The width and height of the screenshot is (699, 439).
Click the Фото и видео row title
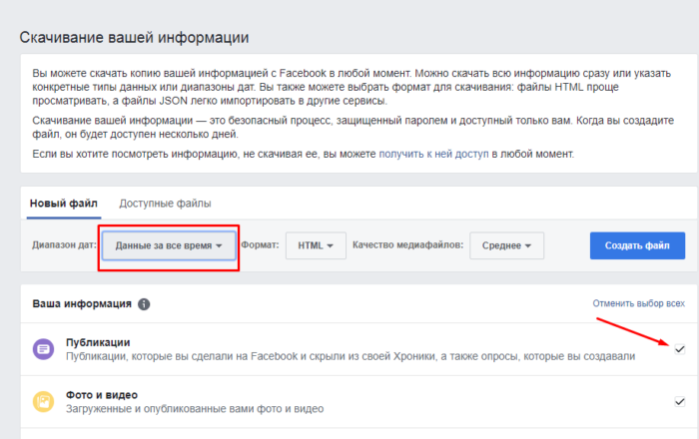102,395
